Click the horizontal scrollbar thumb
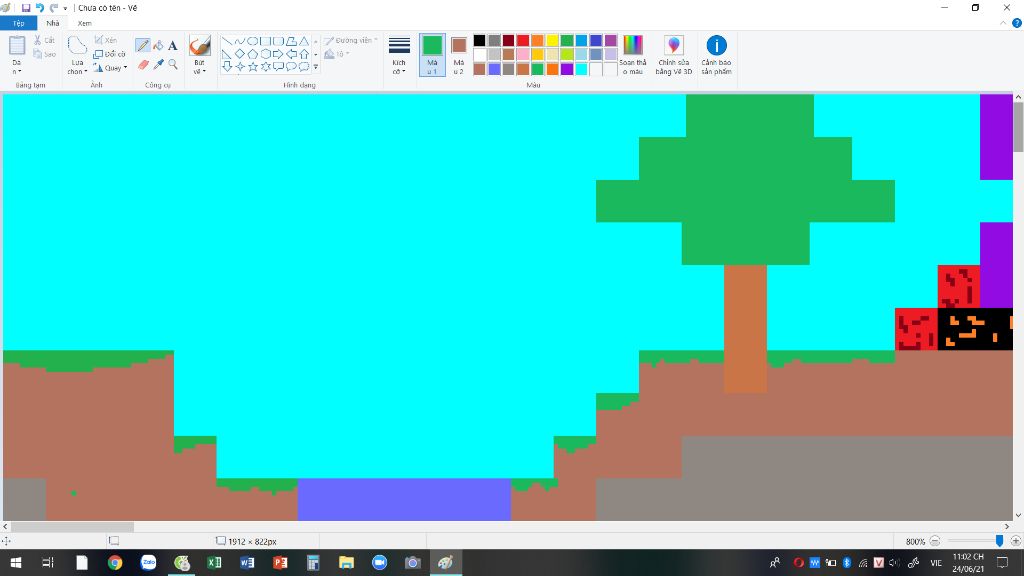Viewport: 1024px width, 576px height. [72, 526]
